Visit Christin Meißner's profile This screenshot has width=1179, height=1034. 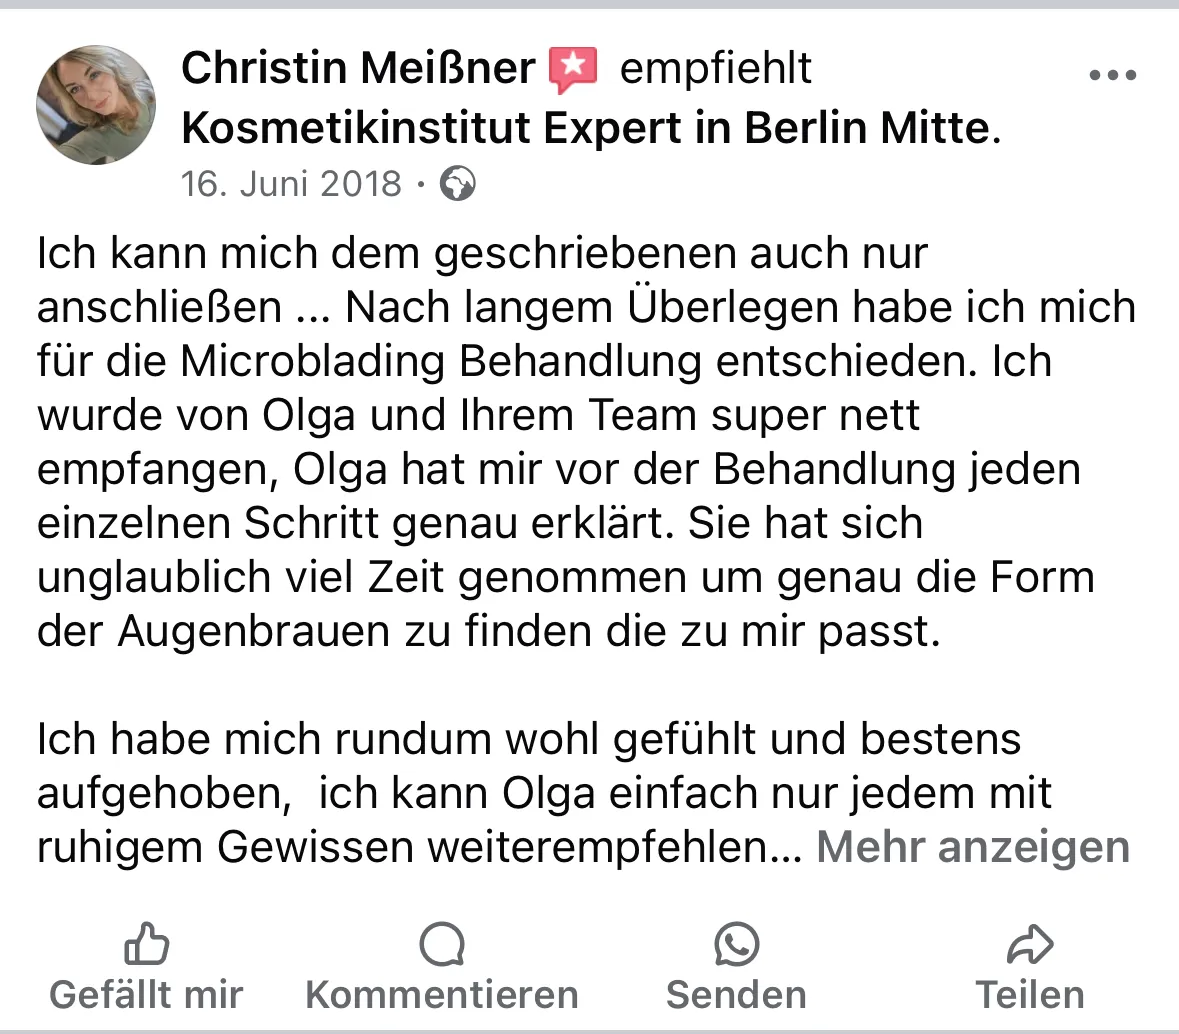click(357, 67)
